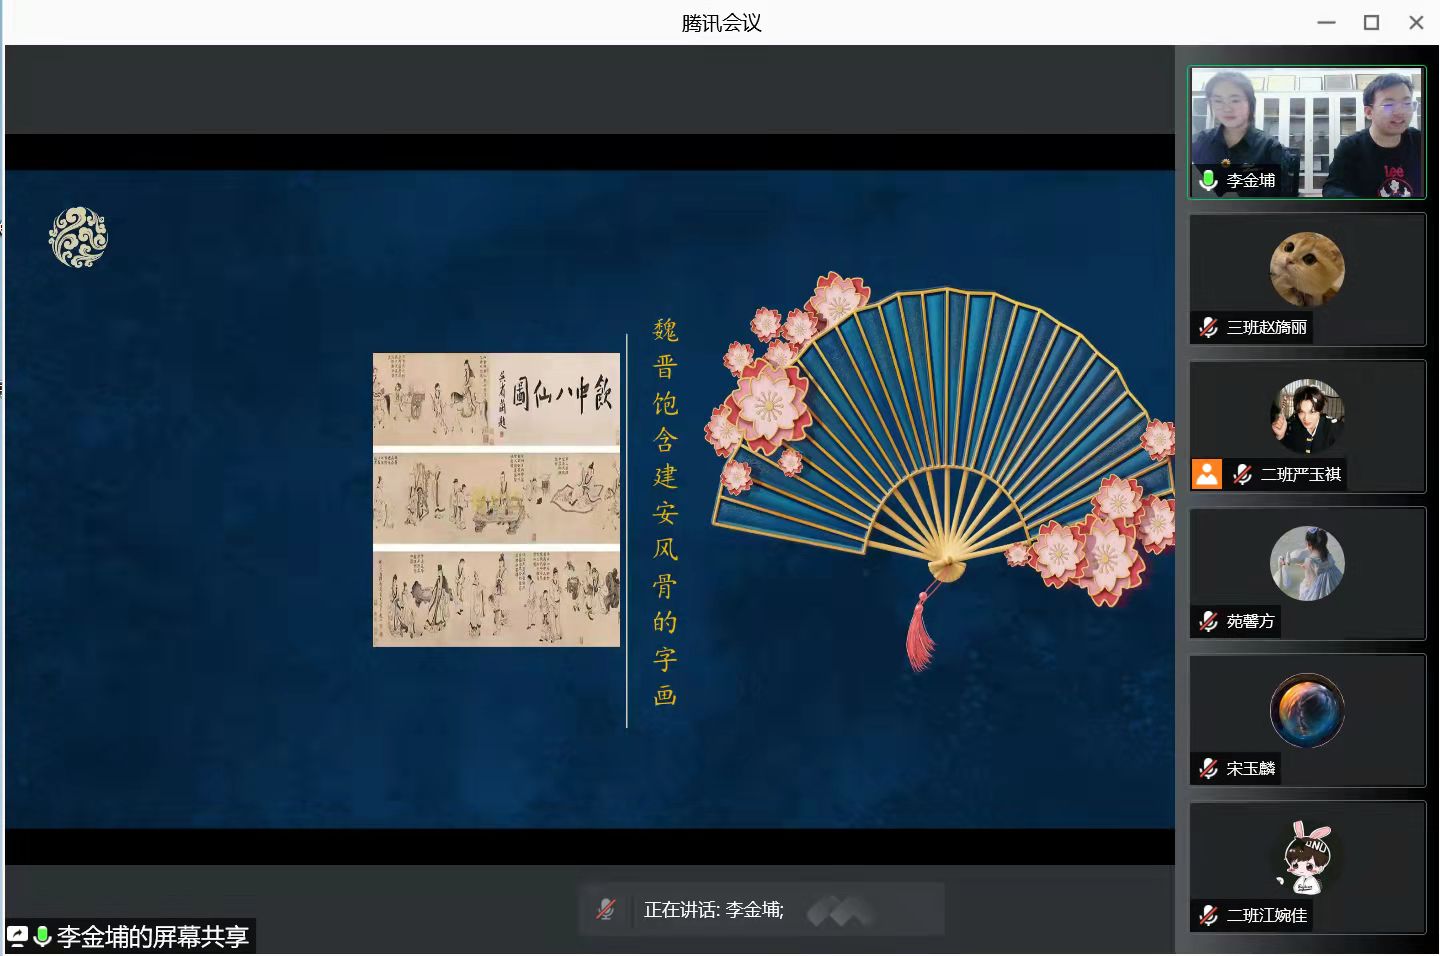Click muted microphone icon beside 二班严玉祺
This screenshot has height=956, width=1440.
click(1242, 474)
